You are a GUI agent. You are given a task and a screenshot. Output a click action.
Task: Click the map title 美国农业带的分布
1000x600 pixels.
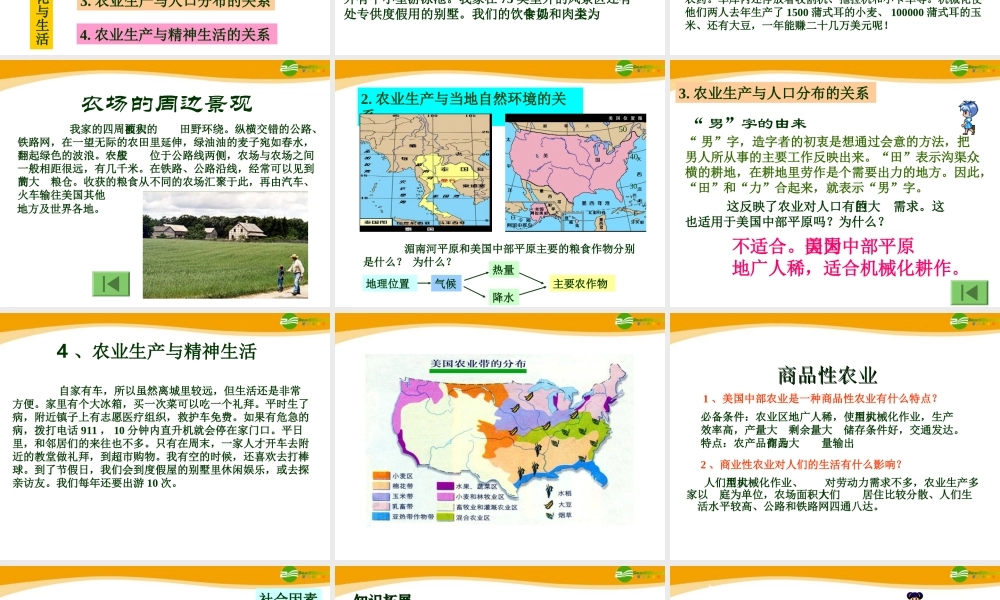pos(478,363)
